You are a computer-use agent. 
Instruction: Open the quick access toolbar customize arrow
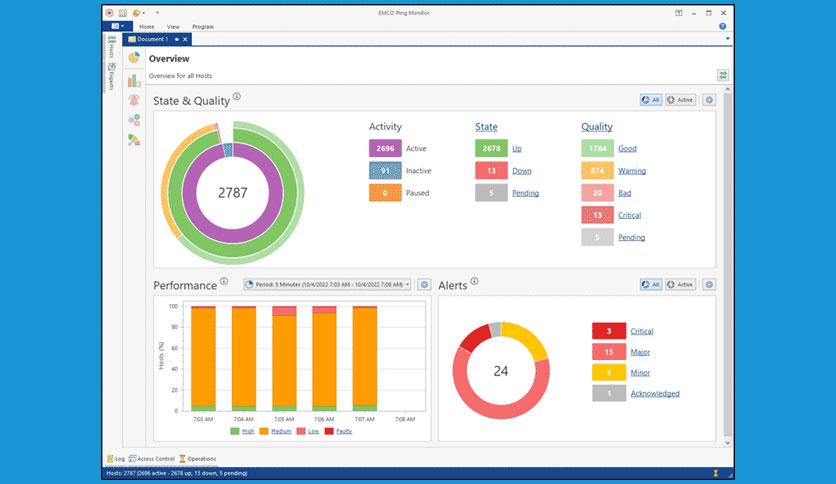pyautogui.click(x=157, y=13)
